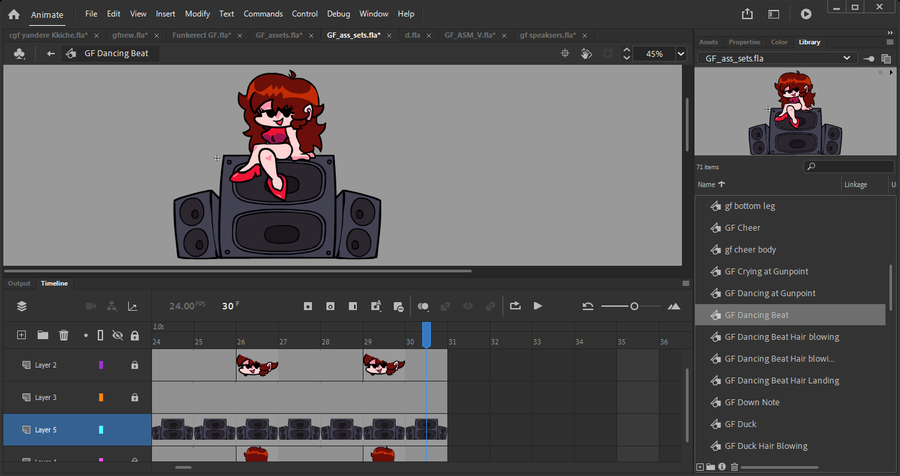The image size is (900, 476).
Task: Open the Control menu
Action: coord(305,14)
